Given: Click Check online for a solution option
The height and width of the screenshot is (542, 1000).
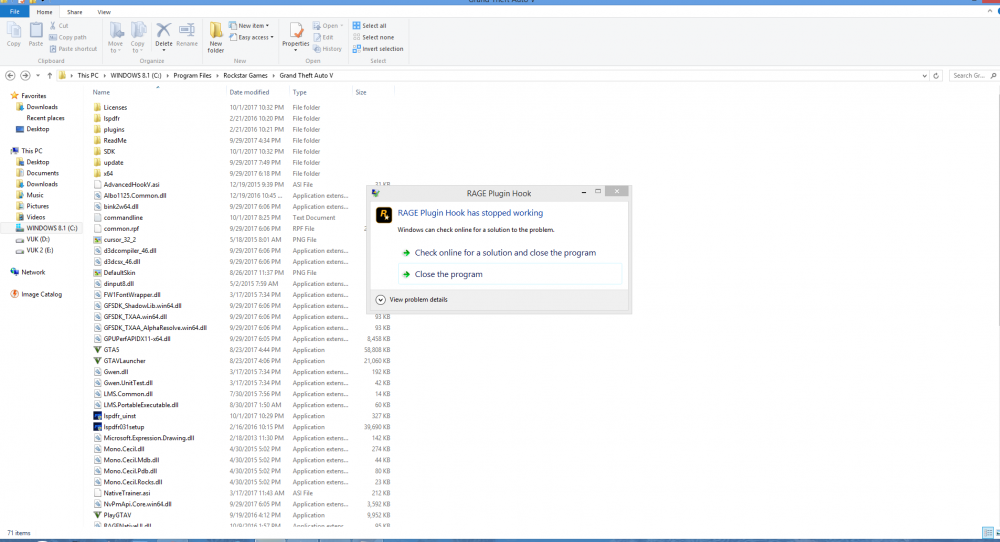Looking at the screenshot, I should click(x=505, y=253).
